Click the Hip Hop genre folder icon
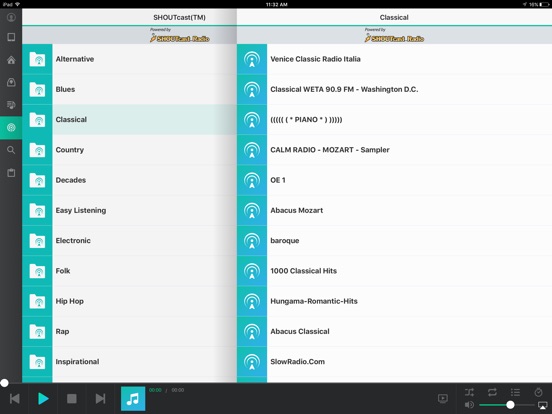The height and width of the screenshot is (414, 552). point(37,301)
